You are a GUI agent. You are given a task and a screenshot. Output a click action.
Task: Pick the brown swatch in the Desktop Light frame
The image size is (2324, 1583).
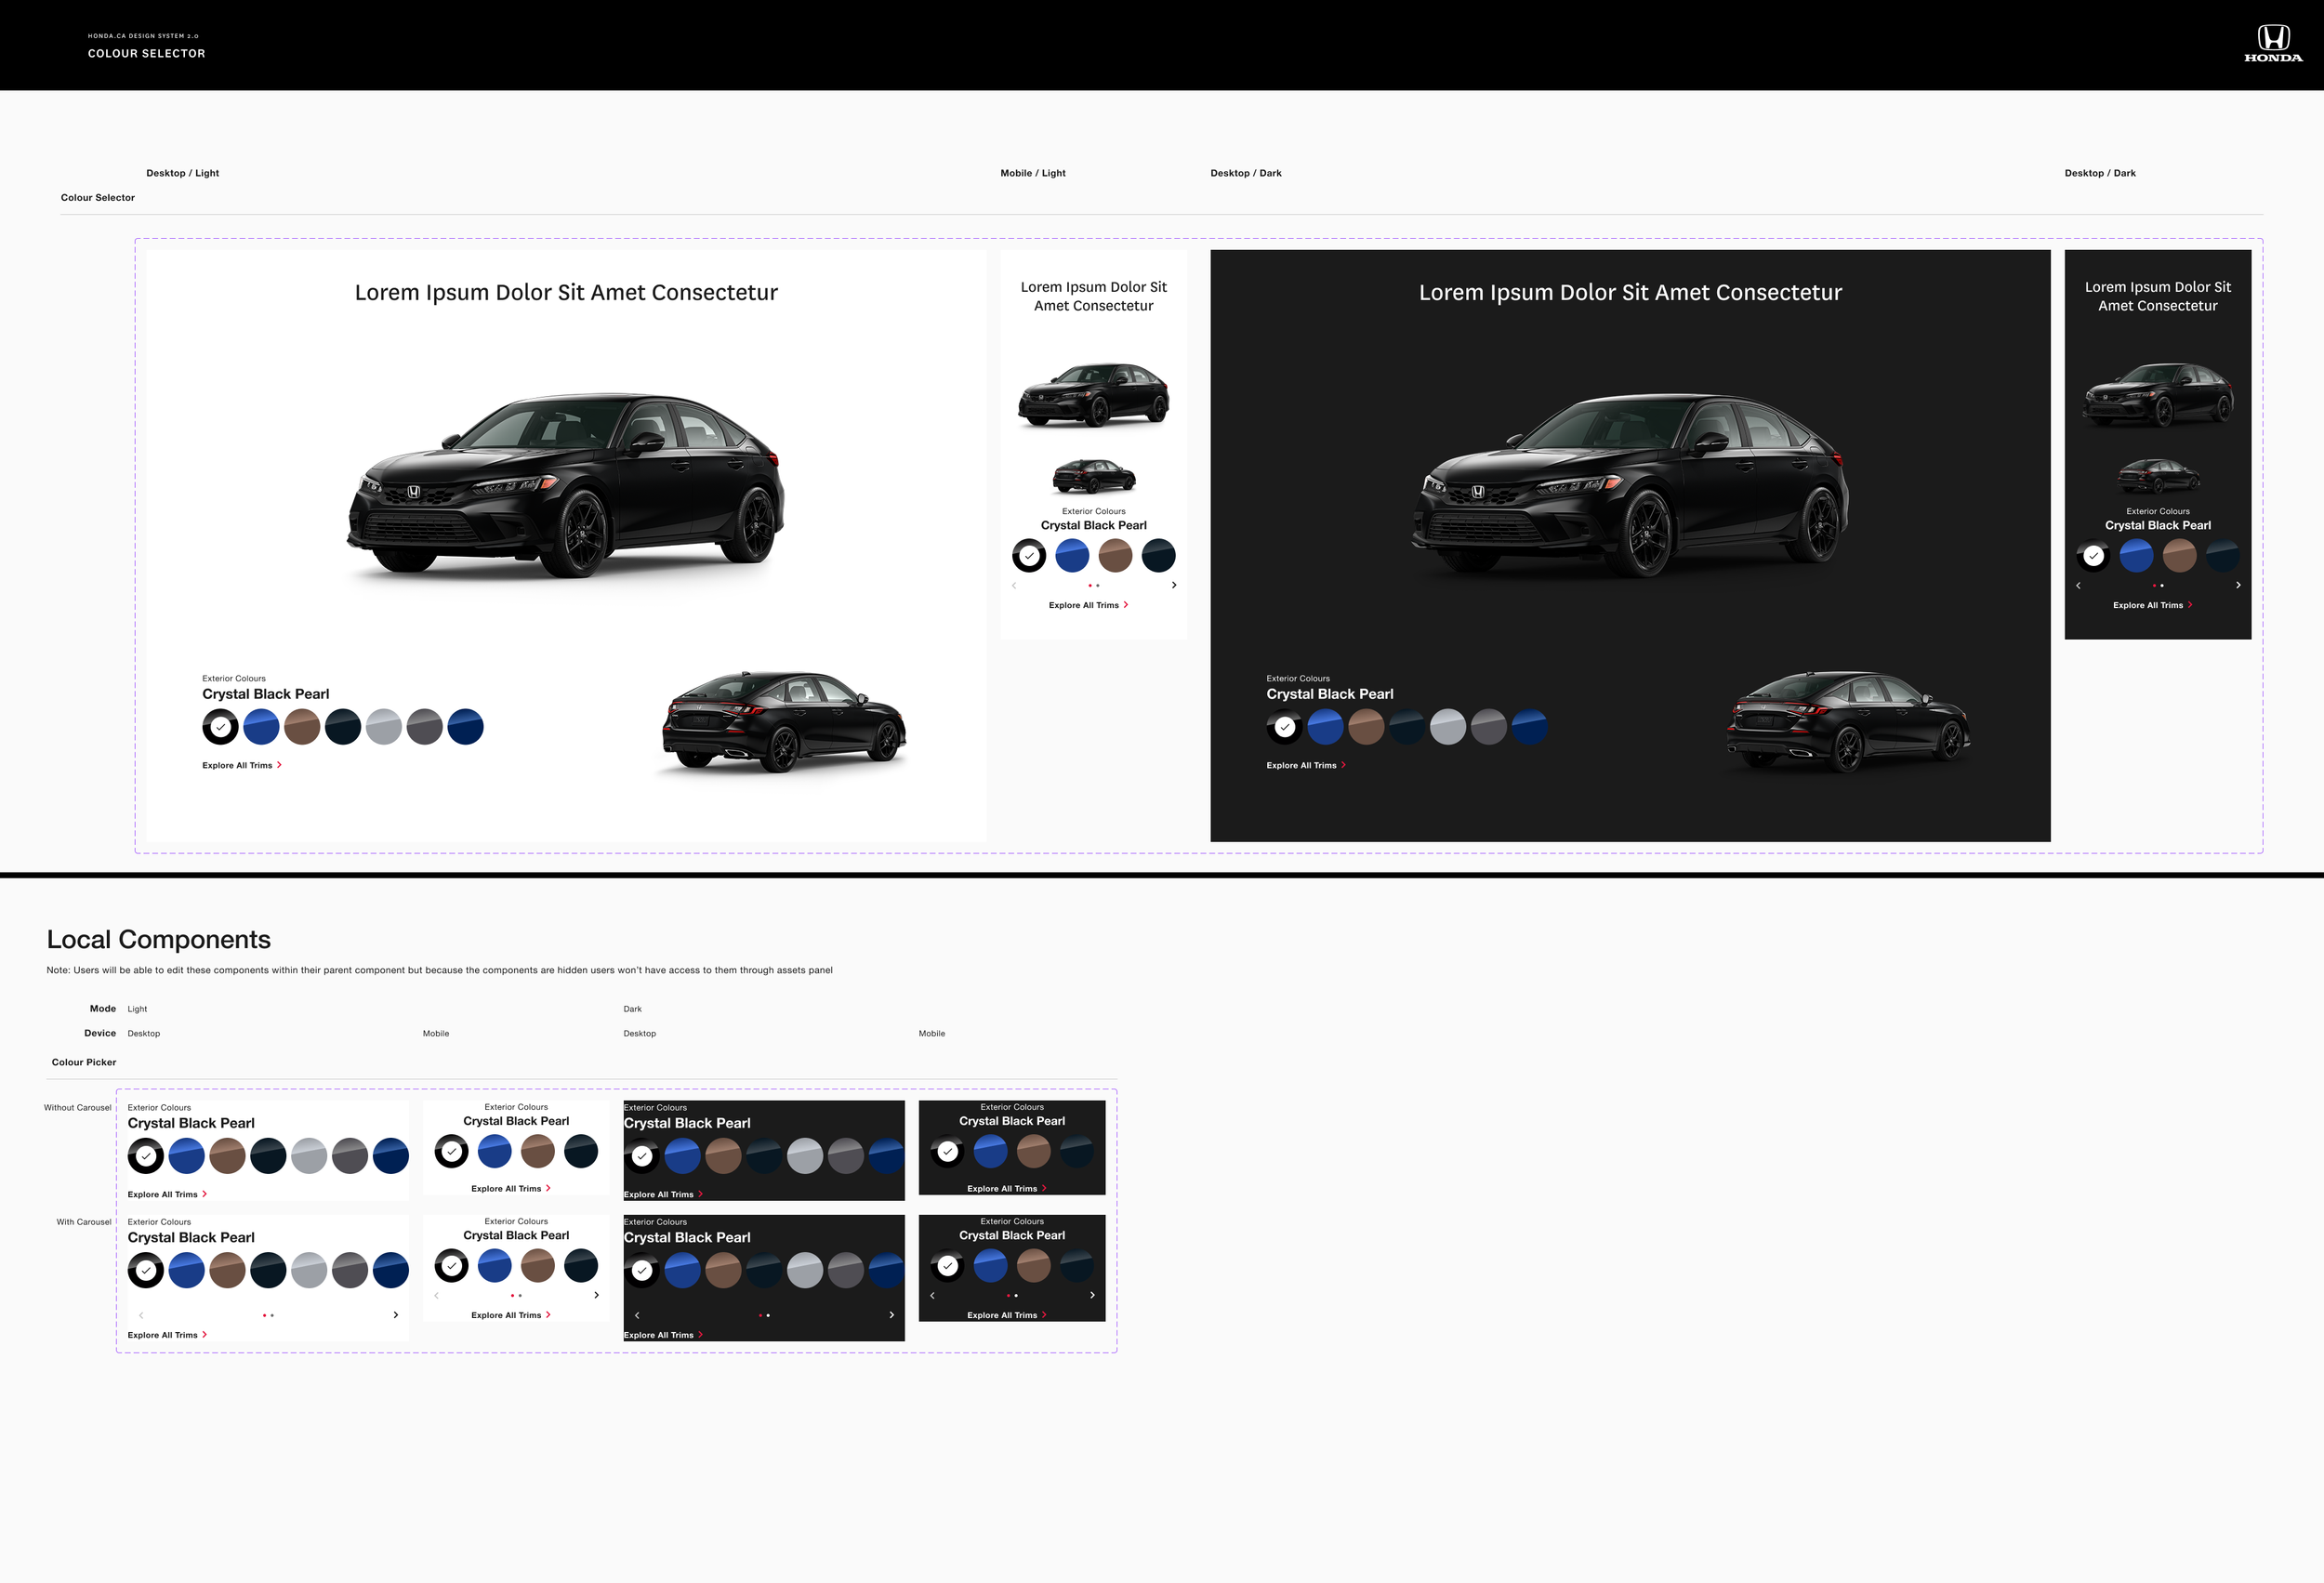click(302, 727)
